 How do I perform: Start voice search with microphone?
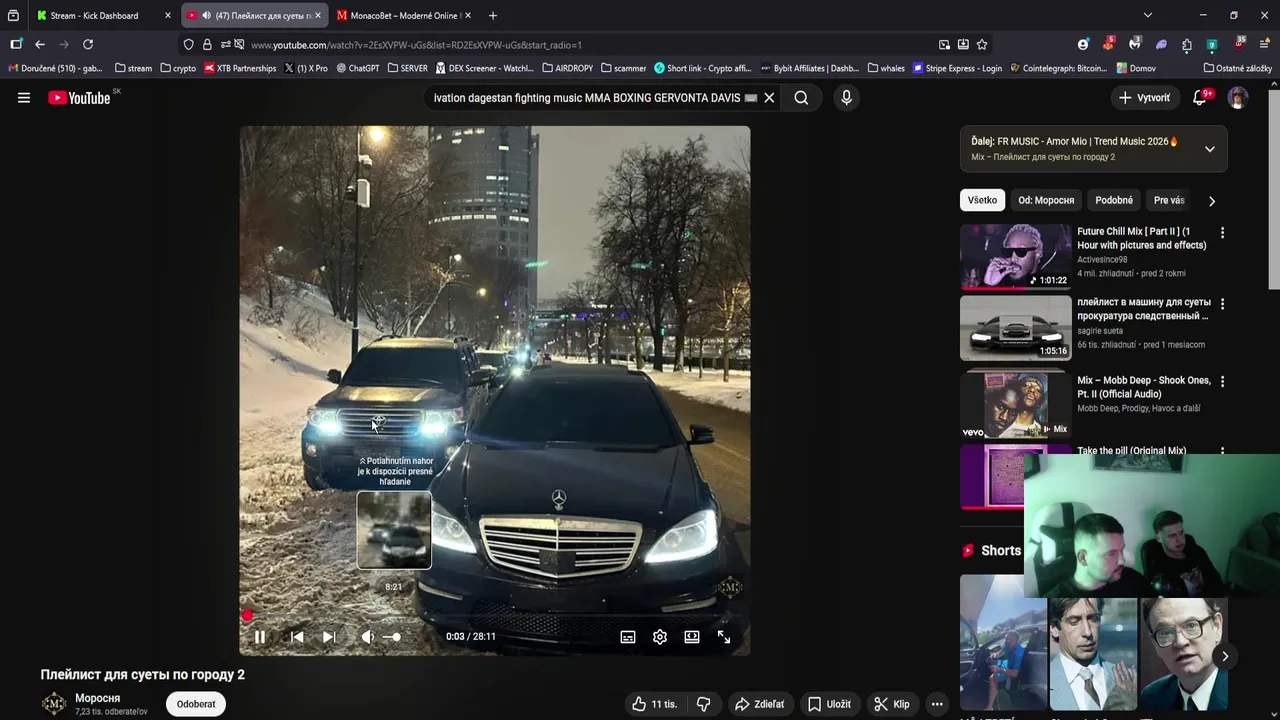point(846,98)
